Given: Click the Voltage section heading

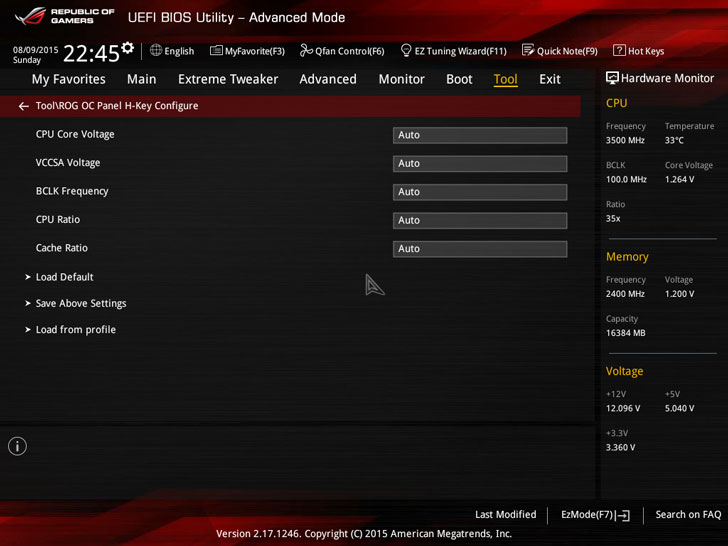Looking at the screenshot, I should tap(624, 371).
